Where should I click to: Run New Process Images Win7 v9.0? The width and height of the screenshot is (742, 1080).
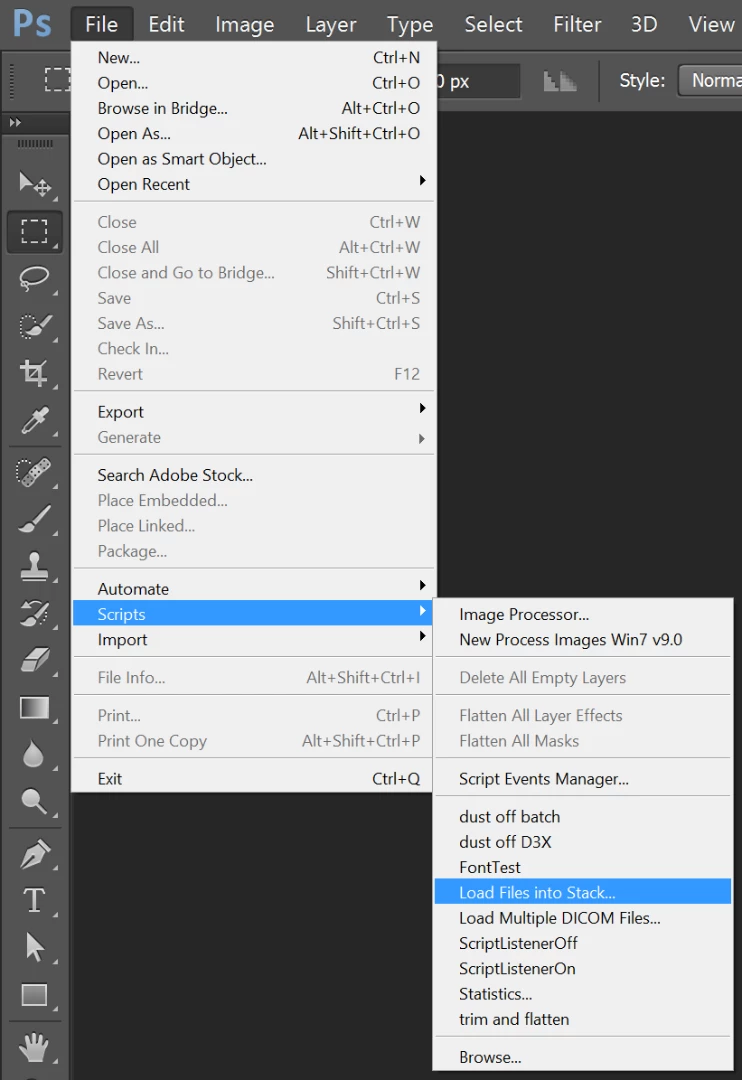tap(583, 640)
